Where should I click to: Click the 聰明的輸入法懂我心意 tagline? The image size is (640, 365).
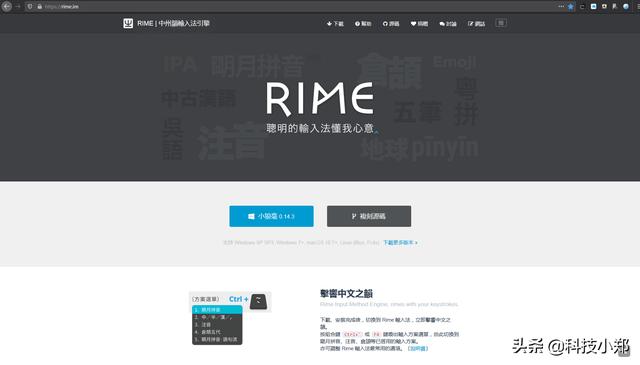pyautogui.click(x=320, y=128)
